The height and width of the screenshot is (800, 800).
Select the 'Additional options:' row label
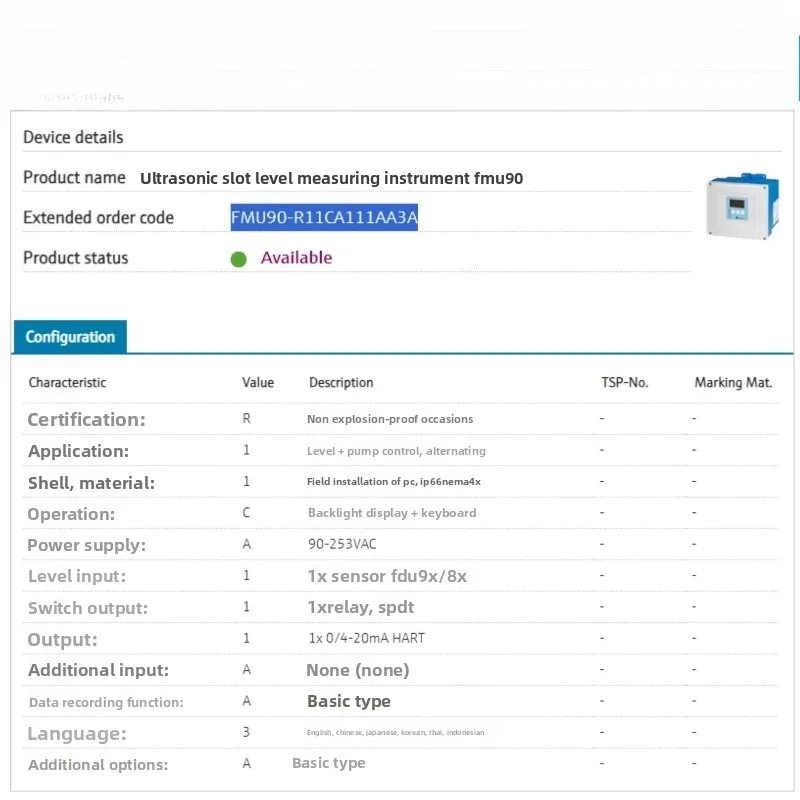coord(98,765)
